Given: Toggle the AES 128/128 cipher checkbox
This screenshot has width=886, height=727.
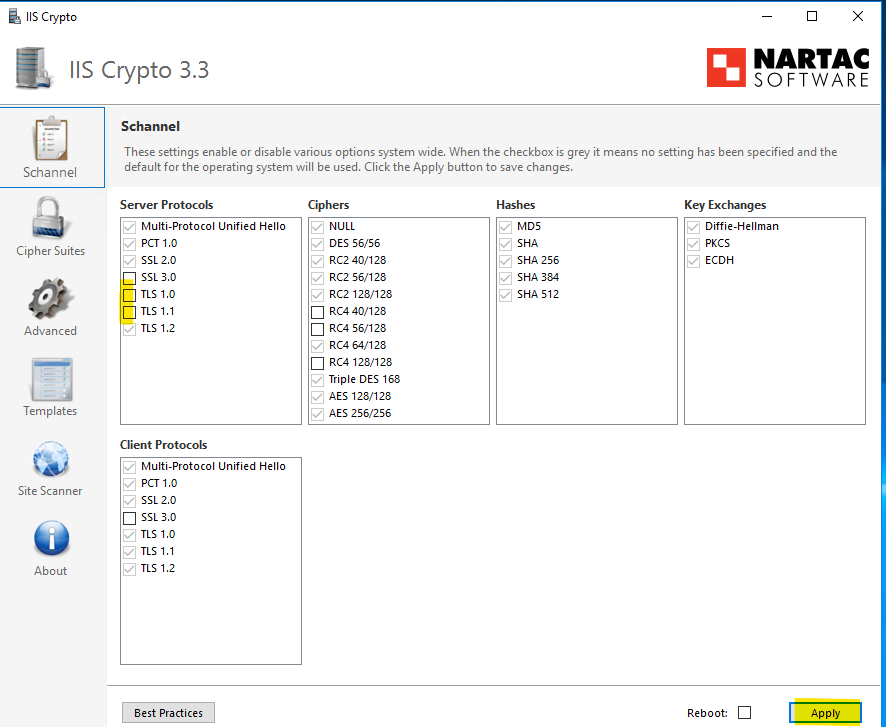Looking at the screenshot, I should pos(318,397).
